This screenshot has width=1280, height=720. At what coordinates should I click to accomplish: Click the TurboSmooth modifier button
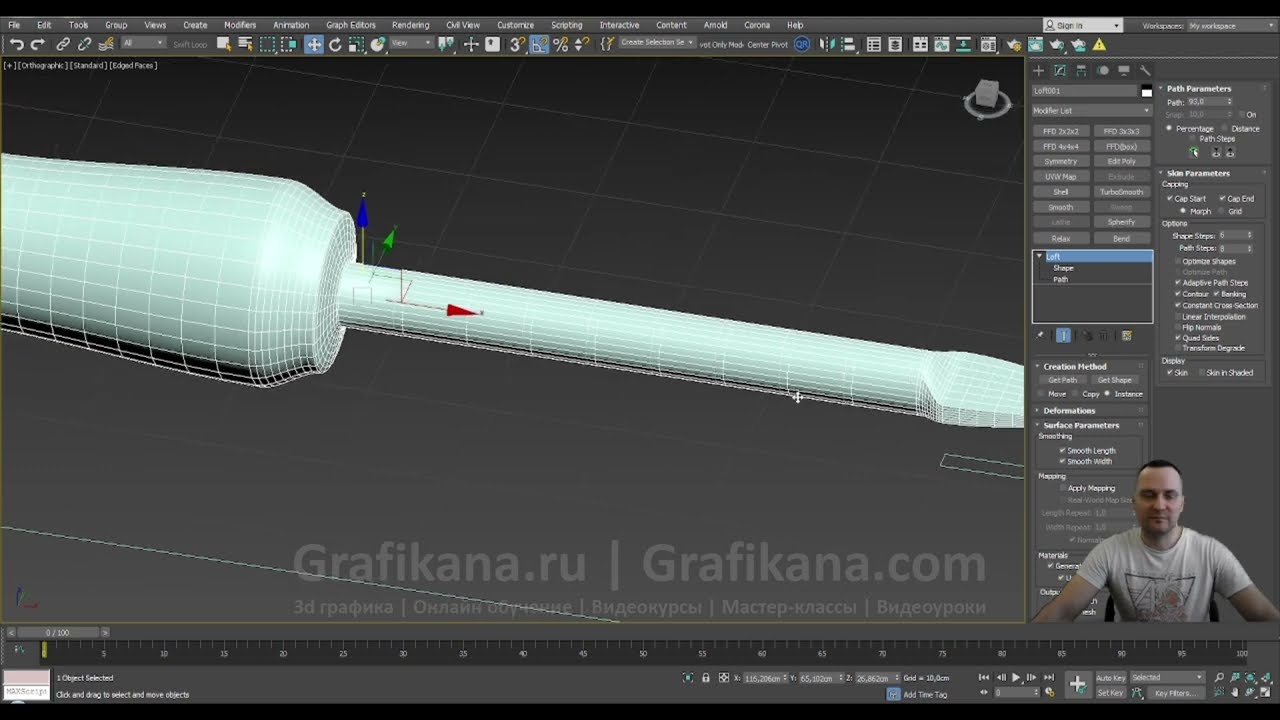point(1121,192)
